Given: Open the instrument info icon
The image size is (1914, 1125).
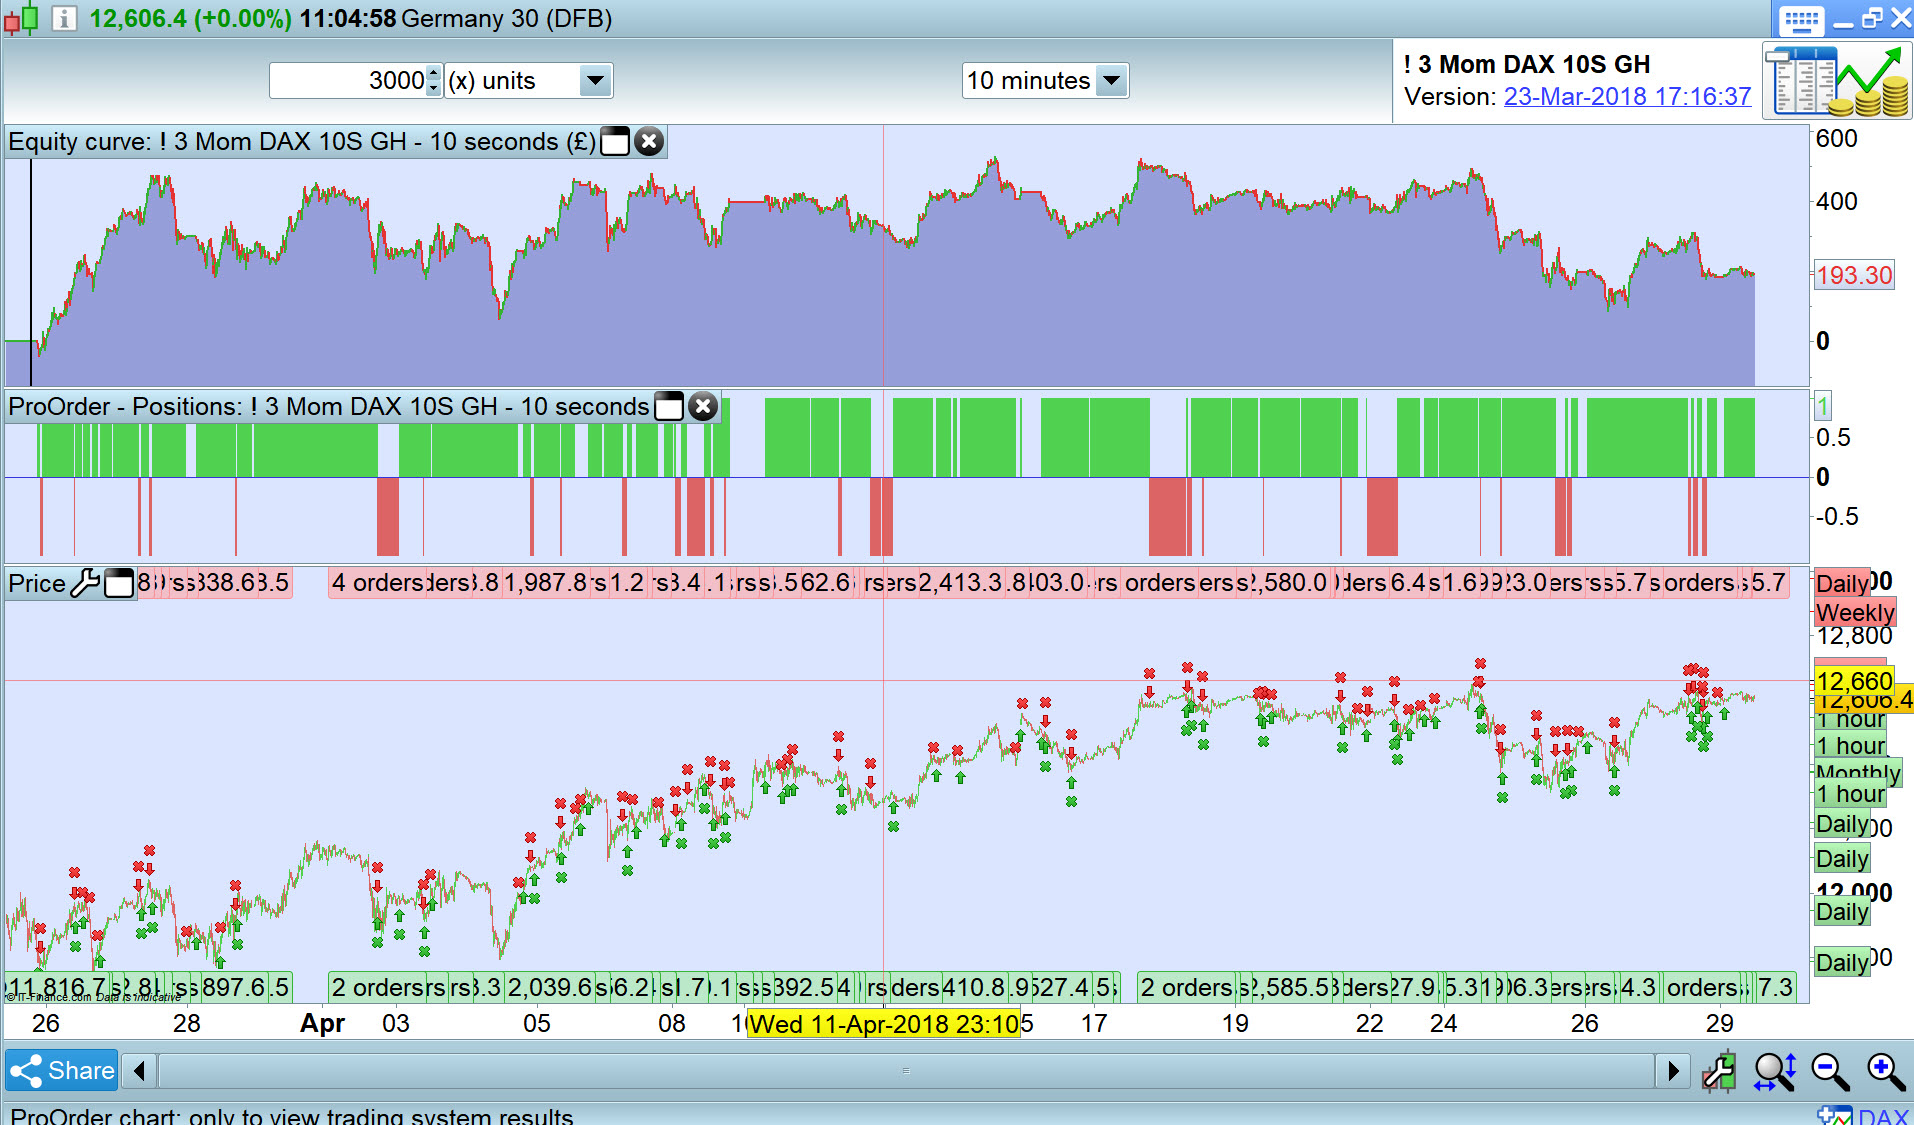Looking at the screenshot, I should click(64, 19).
